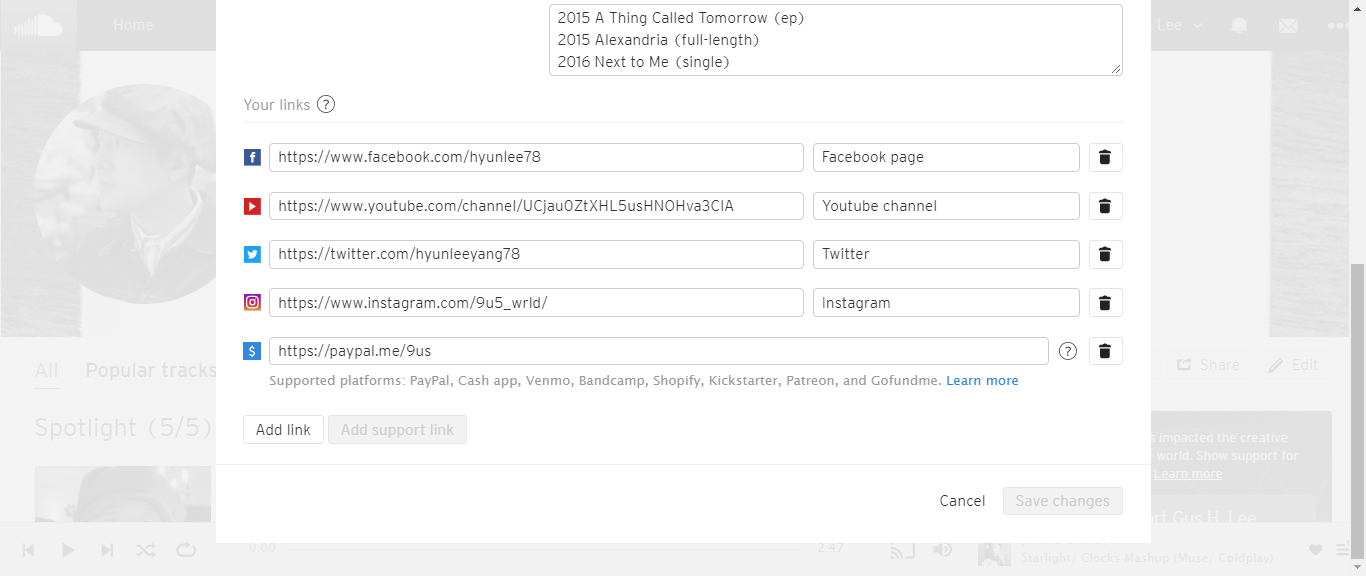This screenshot has width=1366, height=576.
Task: Click the Instagram URL input field
Action: coord(536,303)
